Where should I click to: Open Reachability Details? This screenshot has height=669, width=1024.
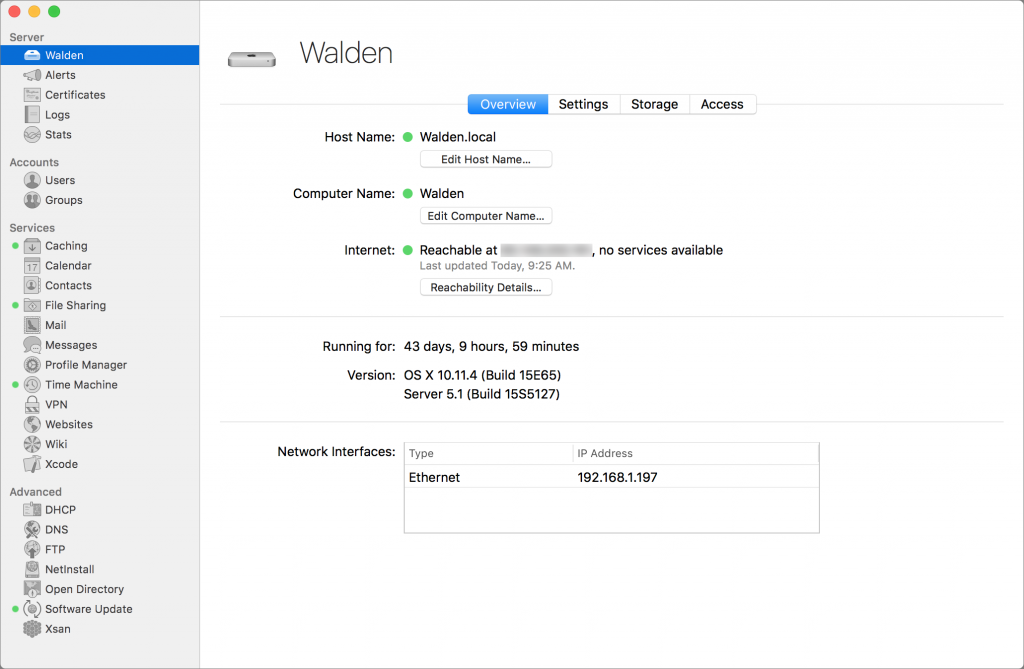pyautogui.click(x=485, y=288)
